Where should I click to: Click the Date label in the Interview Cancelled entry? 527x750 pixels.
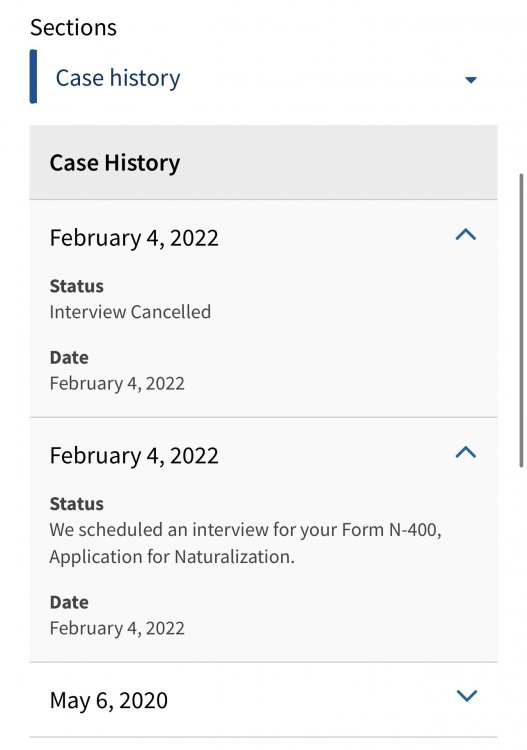pyautogui.click(x=69, y=358)
